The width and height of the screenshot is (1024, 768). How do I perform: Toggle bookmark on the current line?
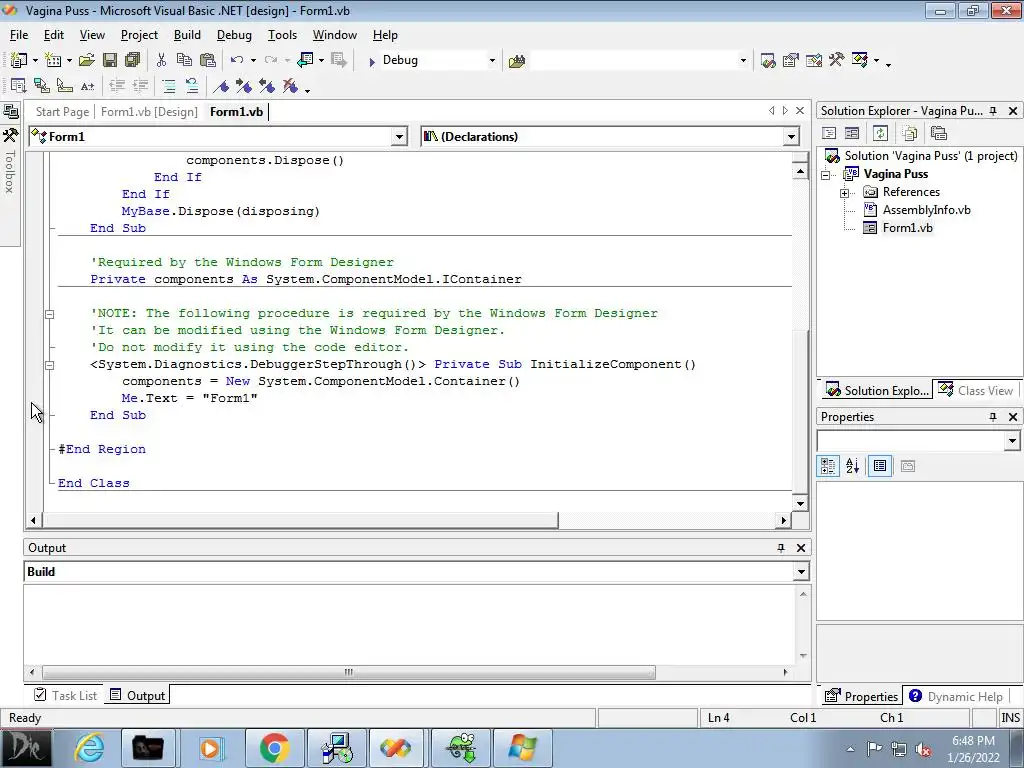click(221, 86)
